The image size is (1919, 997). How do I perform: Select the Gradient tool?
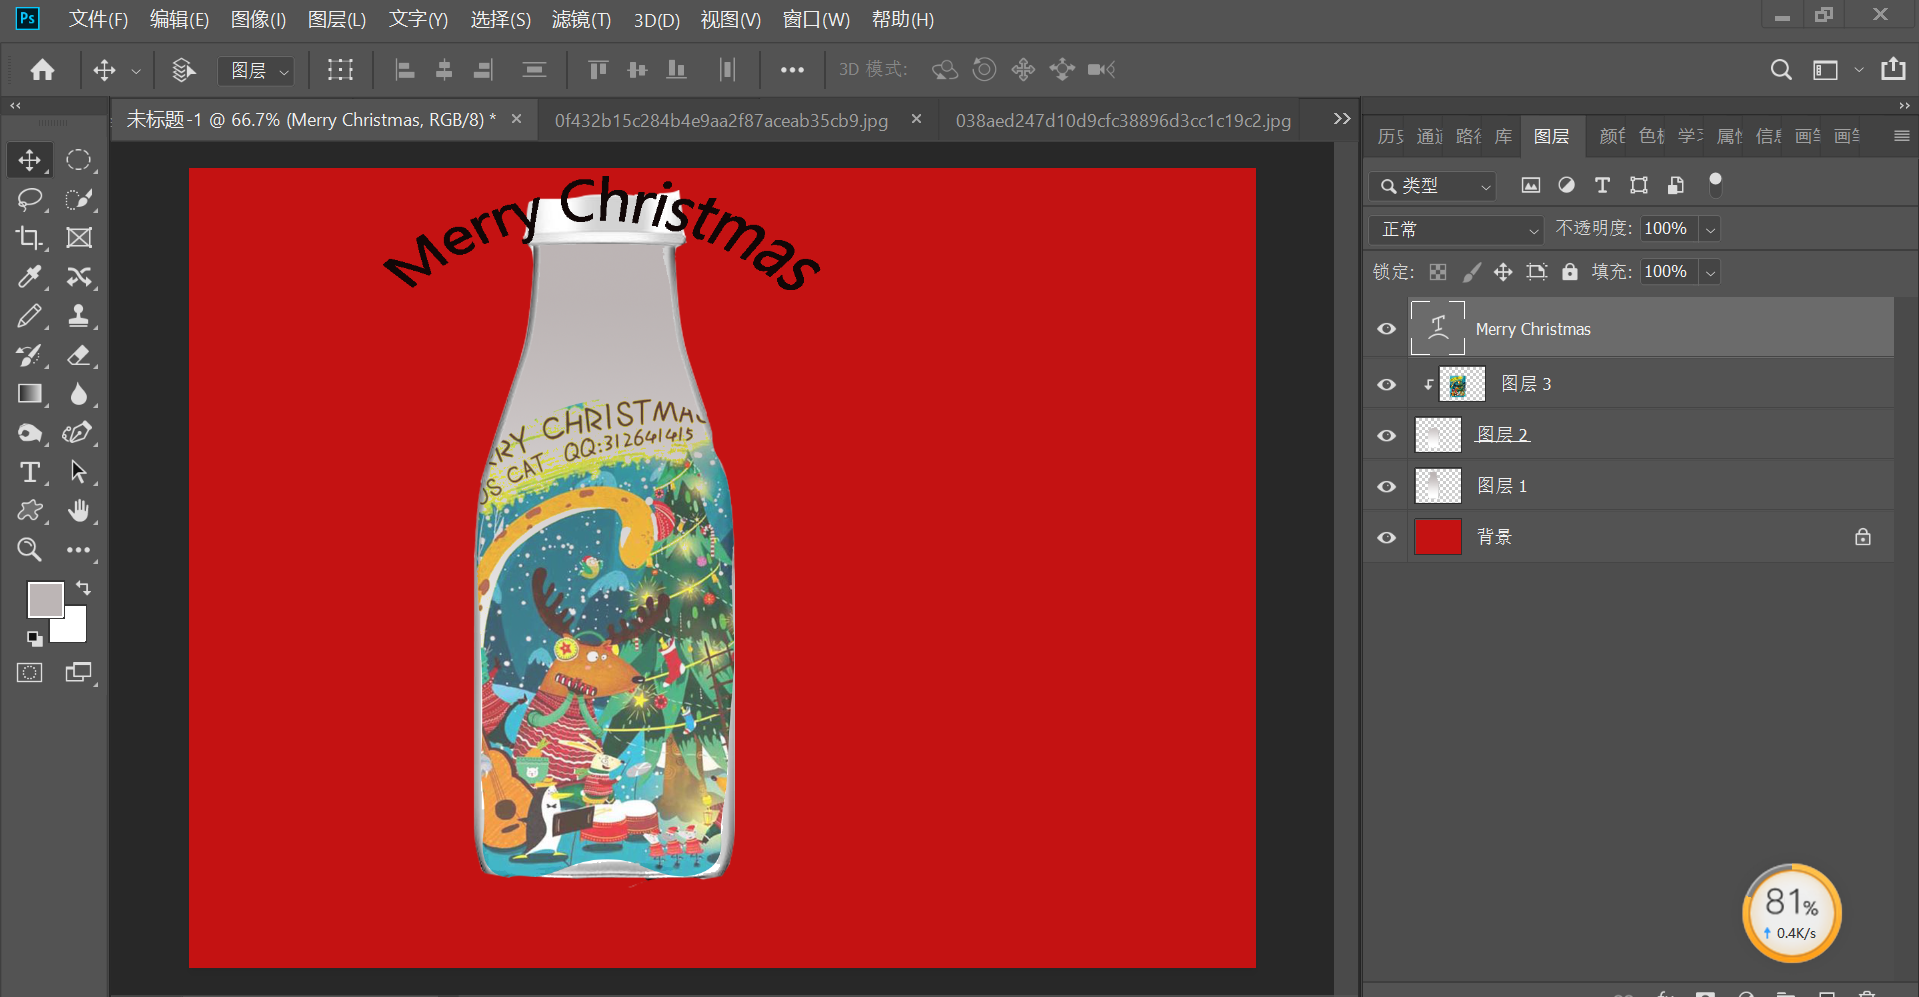click(x=30, y=394)
